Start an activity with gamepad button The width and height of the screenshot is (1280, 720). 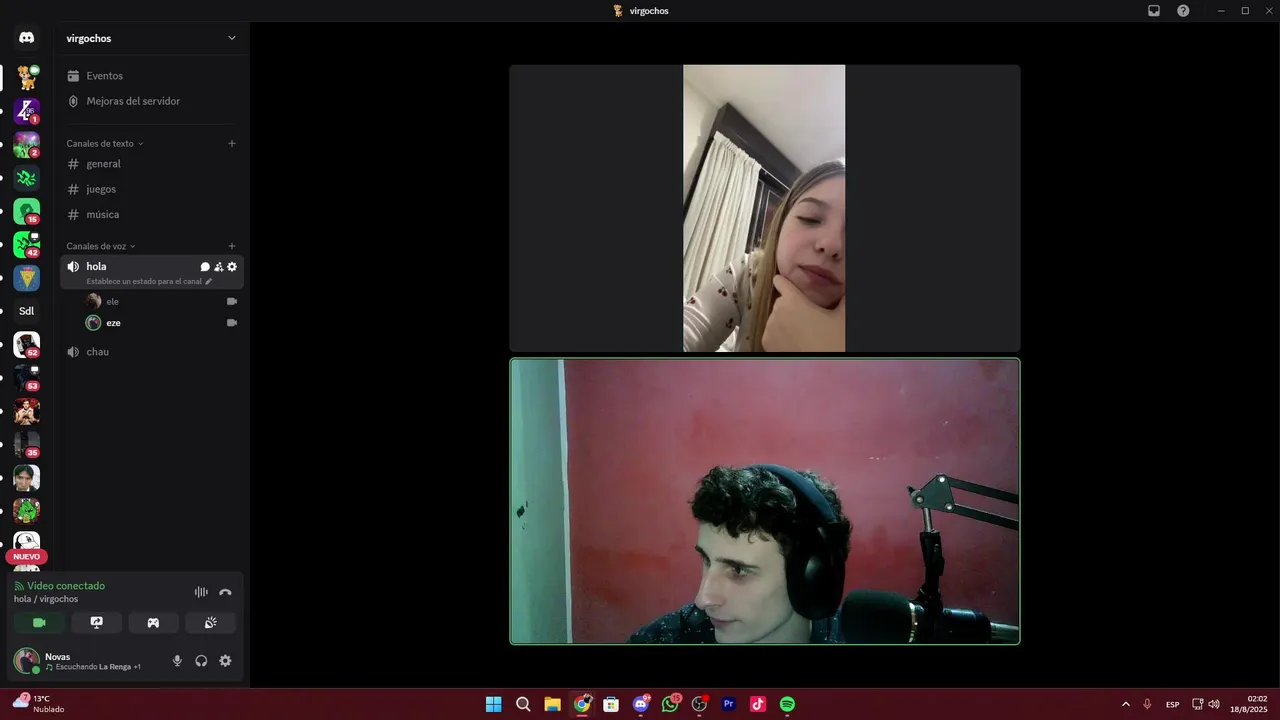(153, 623)
